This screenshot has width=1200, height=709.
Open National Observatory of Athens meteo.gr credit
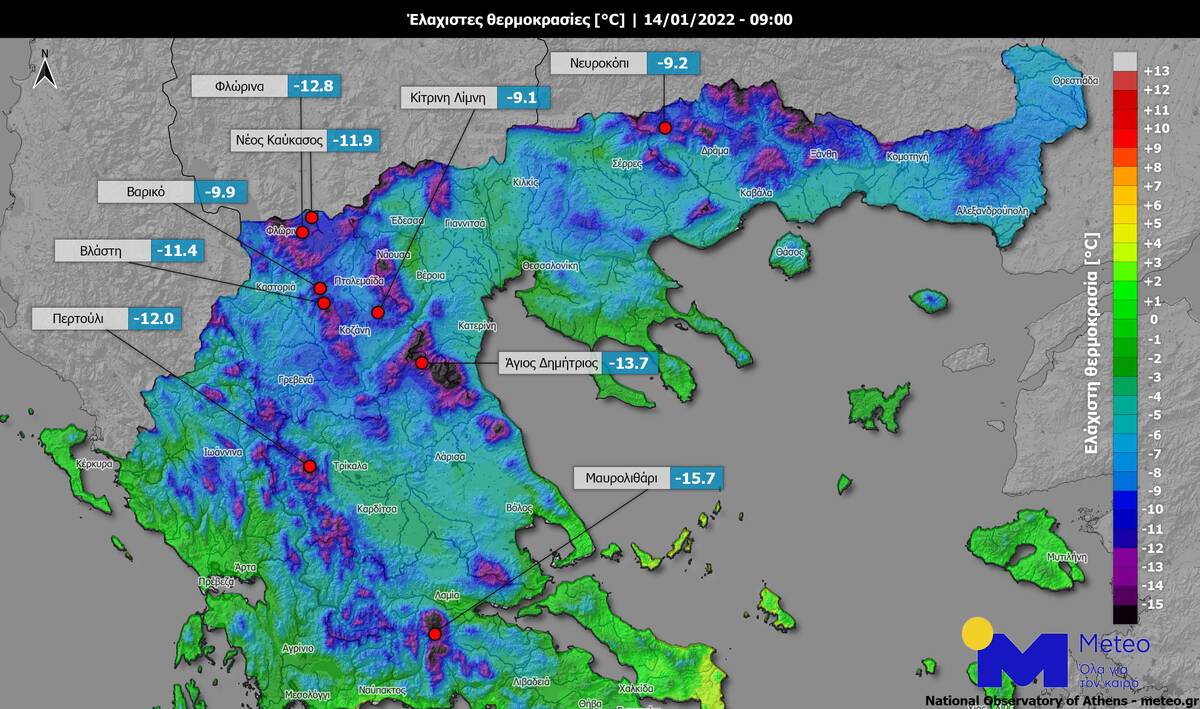[x=1060, y=700]
